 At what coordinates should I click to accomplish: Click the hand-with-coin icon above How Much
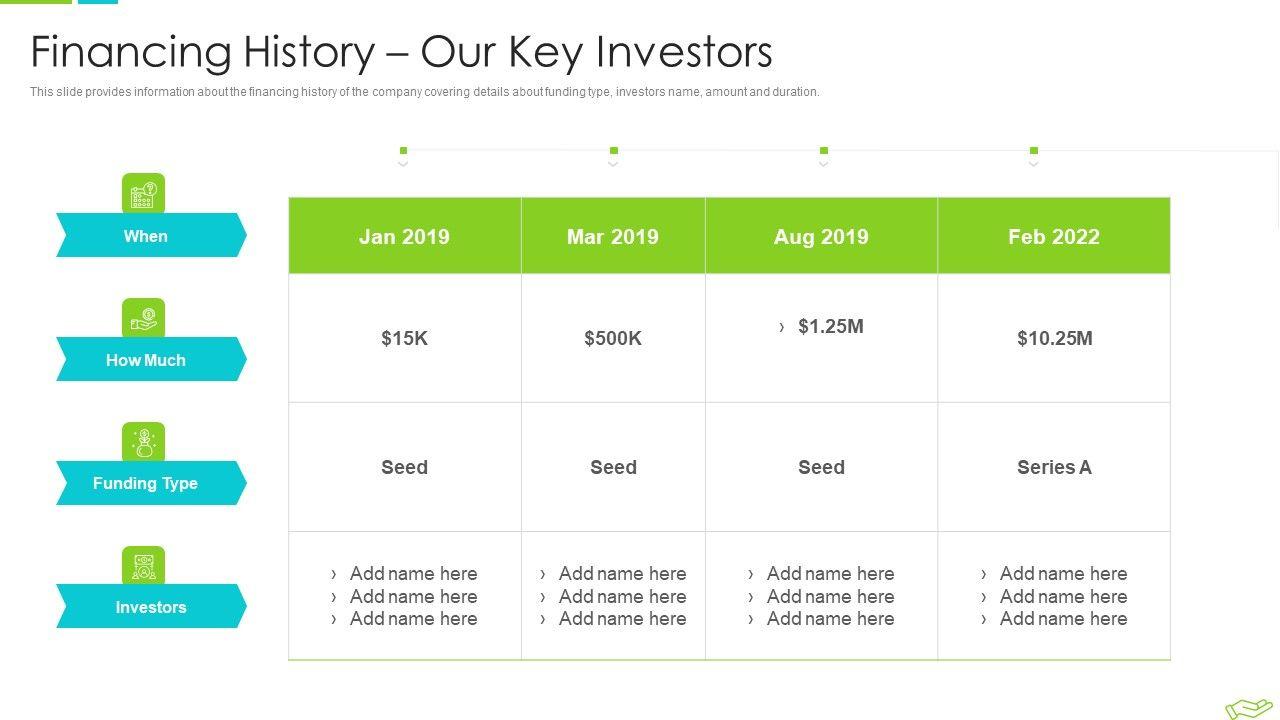point(143,317)
